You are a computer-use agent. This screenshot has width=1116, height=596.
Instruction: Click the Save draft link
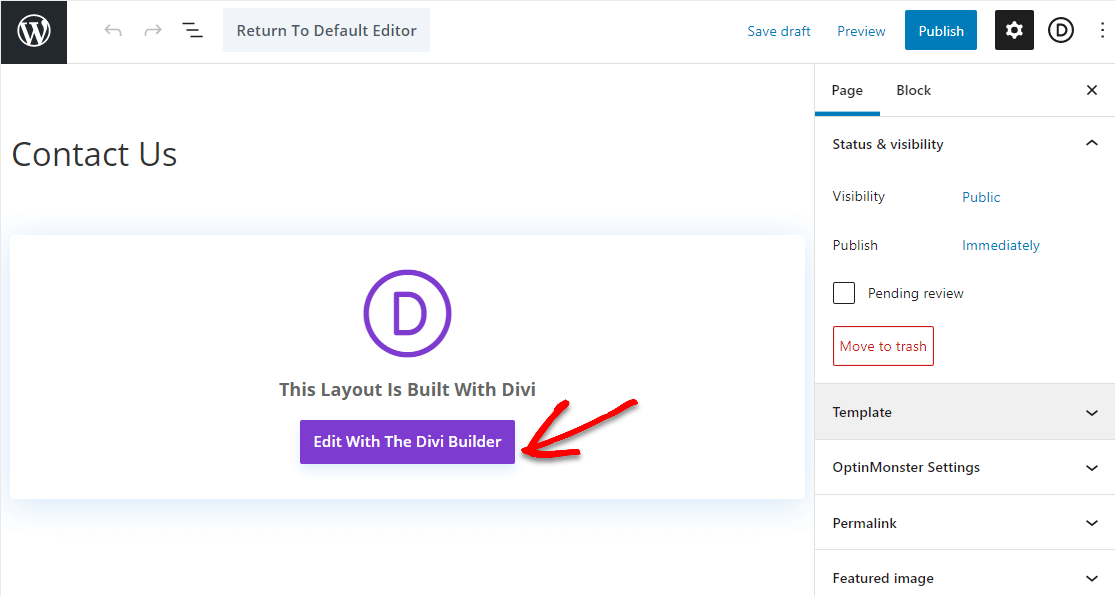click(x=779, y=31)
